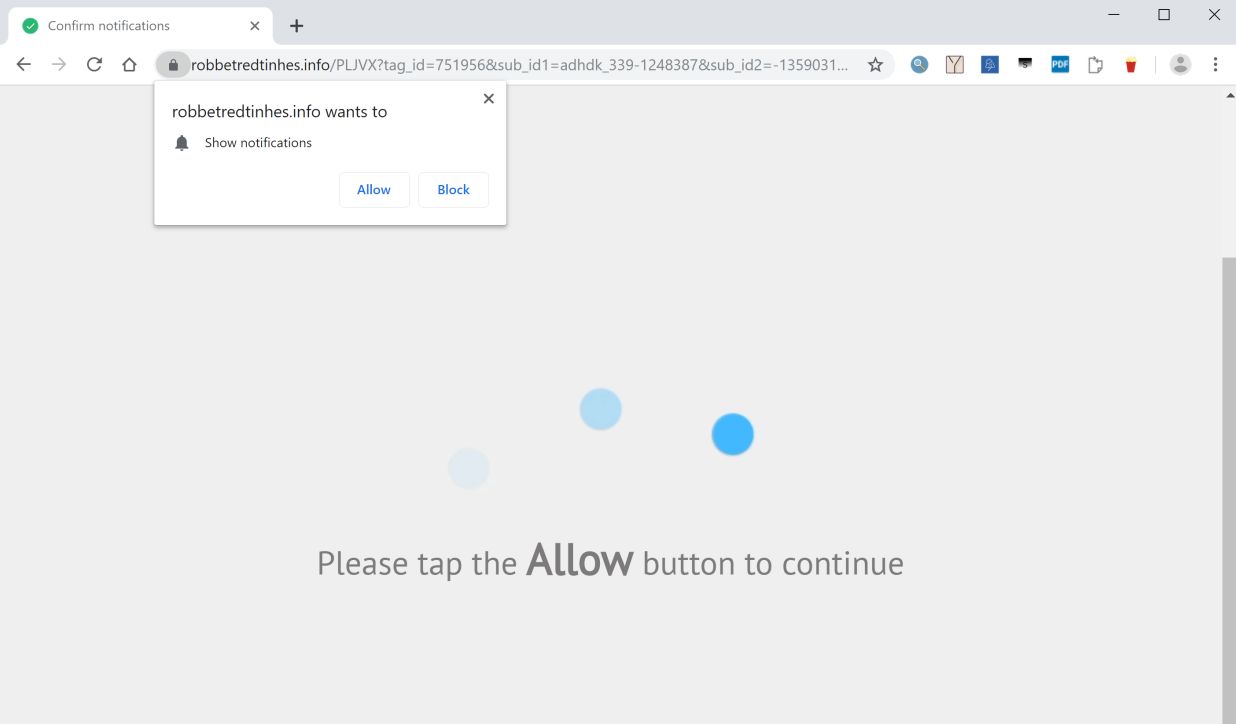Open Chrome's three-dot menu
The width and height of the screenshot is (1236, 724).
point(1215,65)
